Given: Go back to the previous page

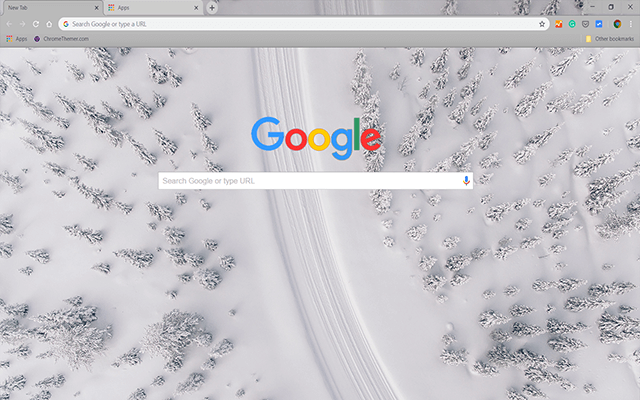Looking at the screenshot, I should click(9, 24).
